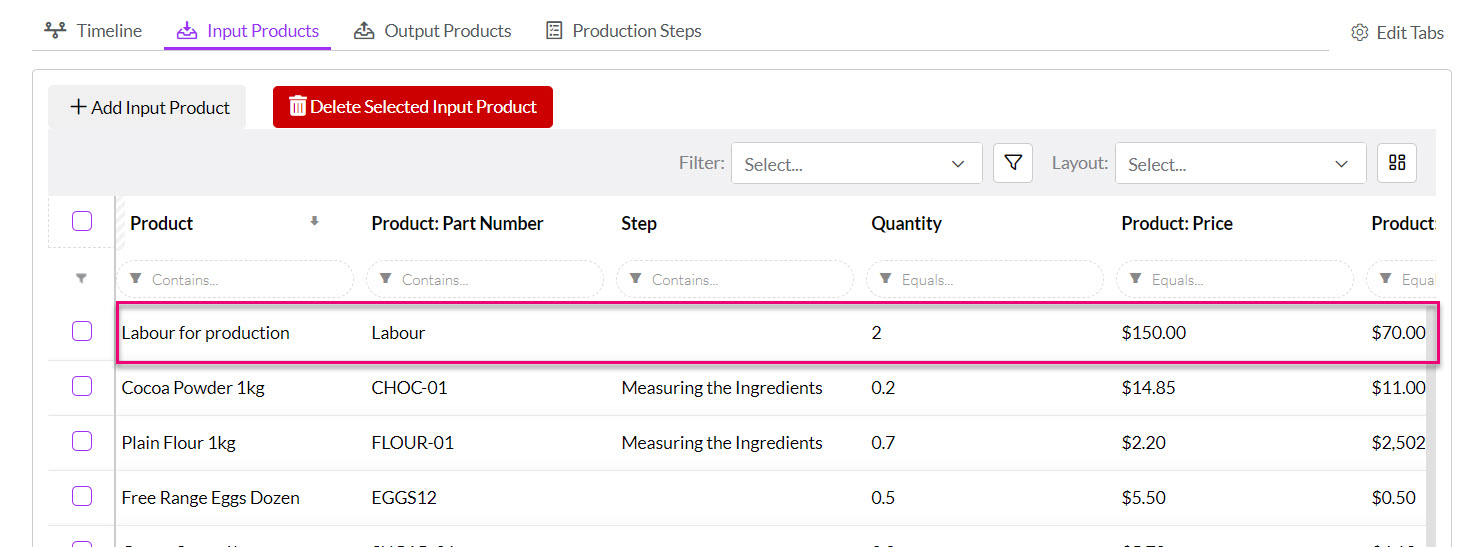Click the FLOUR-01 part number cell
Image resolution: width=1479 pixels, height=547 pixels.
point(412,443)
